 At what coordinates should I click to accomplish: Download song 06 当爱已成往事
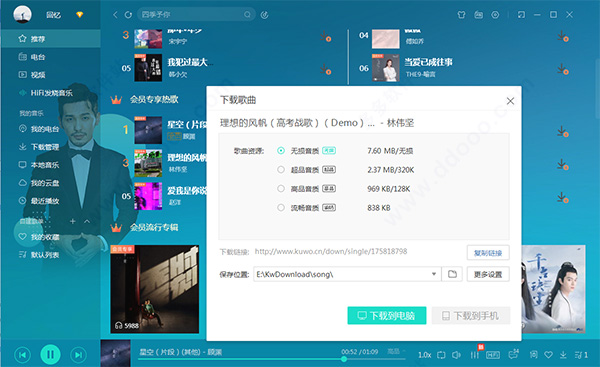tap(563, 69)
